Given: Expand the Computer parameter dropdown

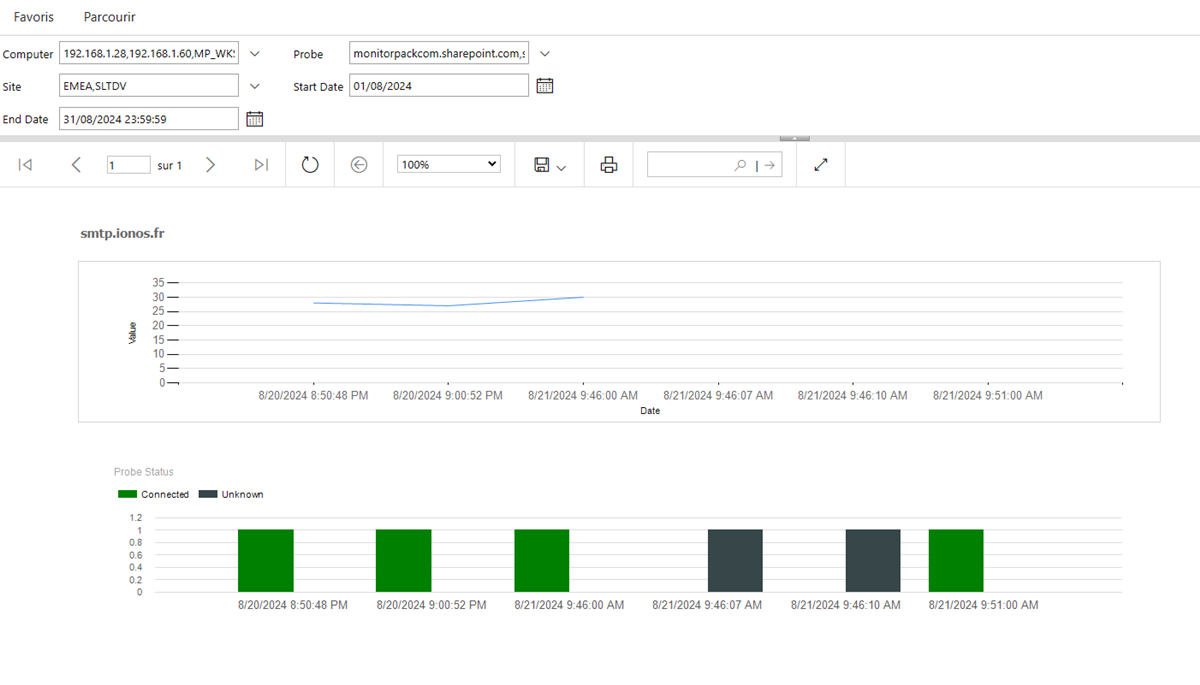Looking at the screenshot, I should tap(254, 54).
